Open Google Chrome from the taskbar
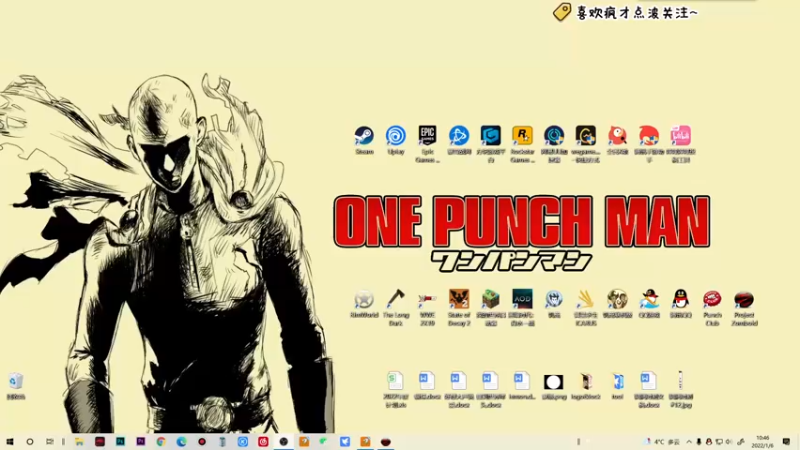The width and height of the screenshot is (800, 450). pyautogui.click(x=161, y=442)
